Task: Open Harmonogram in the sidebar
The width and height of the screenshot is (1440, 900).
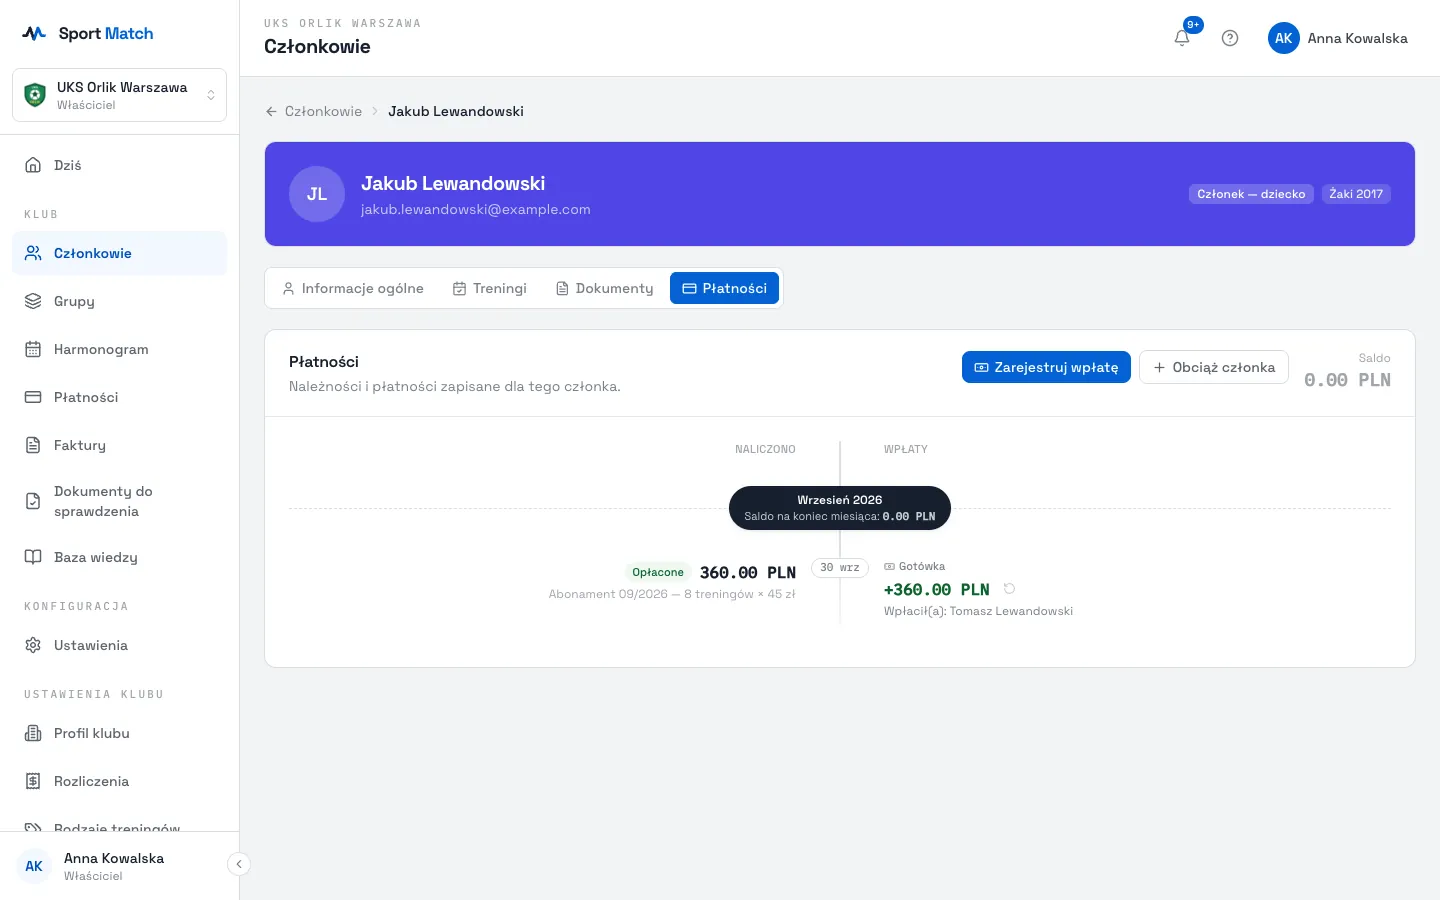Action: coord(120,349)
